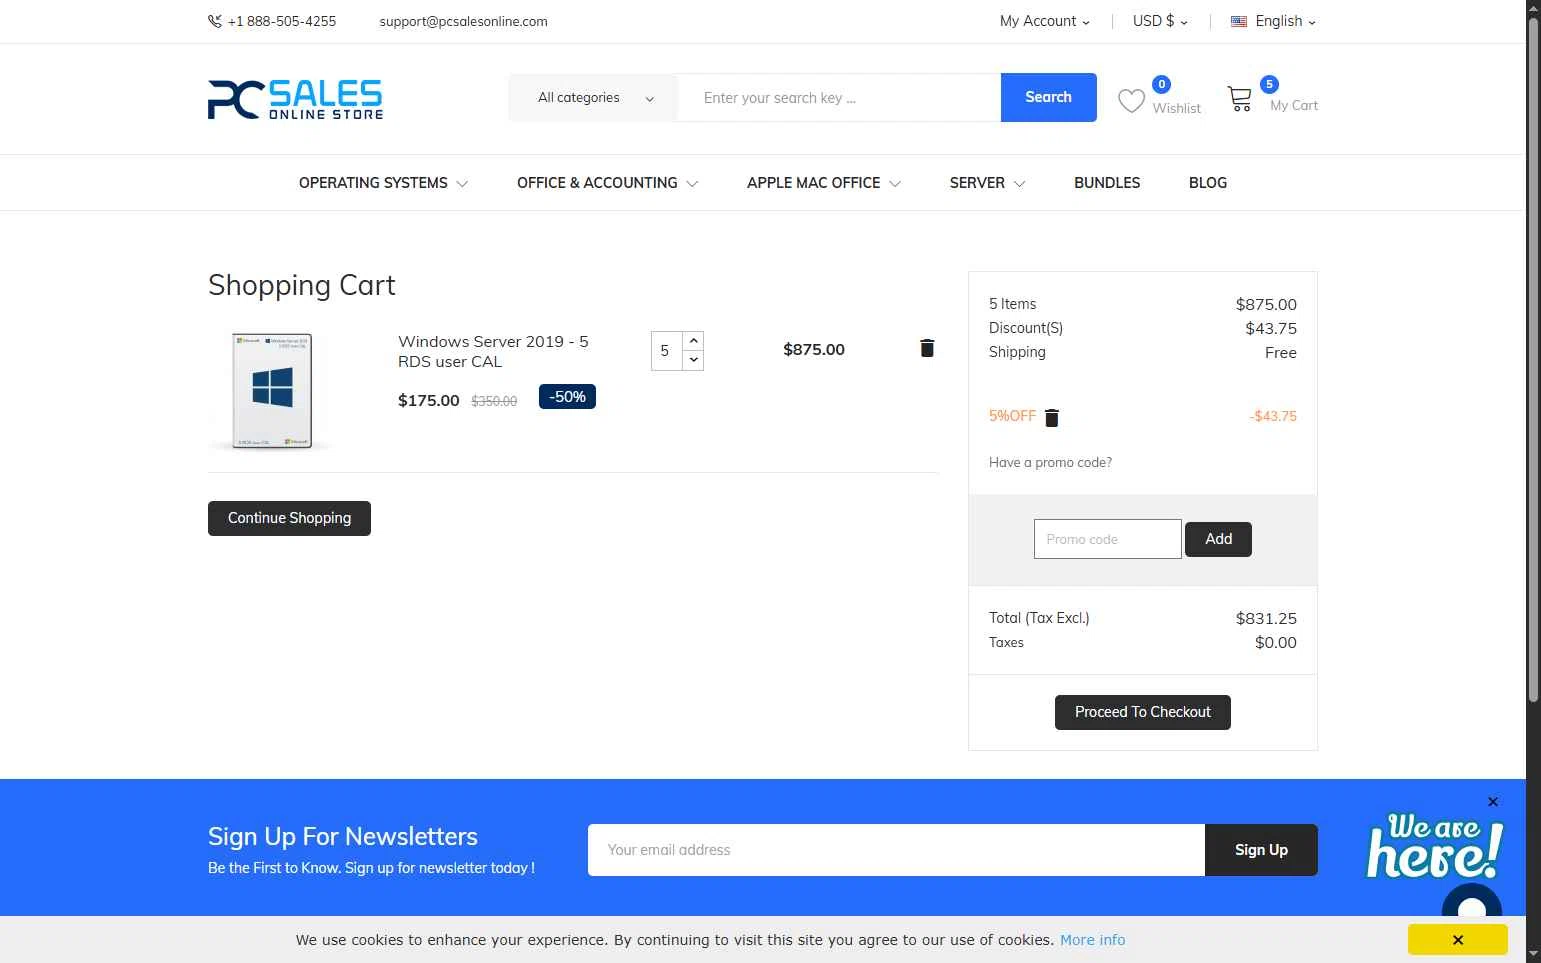Open the Wishlist heart icon
1541x963 pixels.
click(x=1131, y=101)
